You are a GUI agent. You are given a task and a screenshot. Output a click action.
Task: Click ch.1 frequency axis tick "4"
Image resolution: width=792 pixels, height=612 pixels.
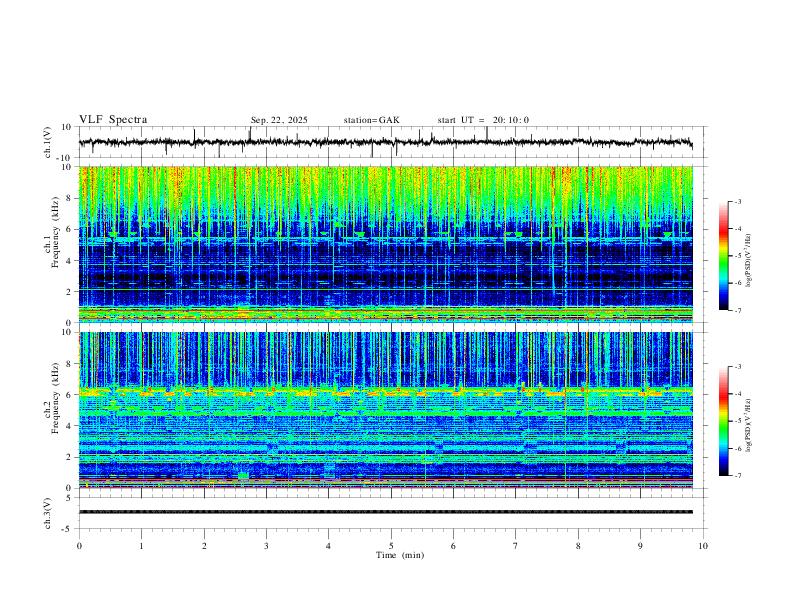point(69,261)
